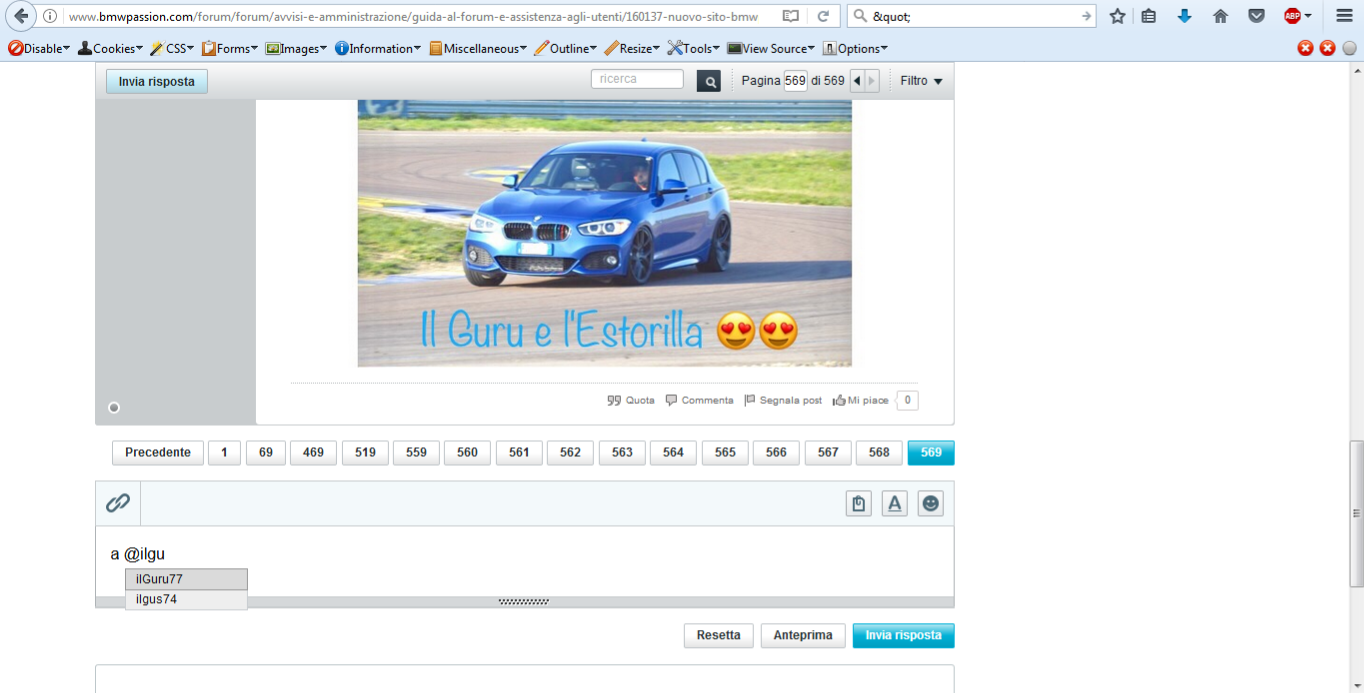Expand the Filtro dropdown

tap(921, 81)
